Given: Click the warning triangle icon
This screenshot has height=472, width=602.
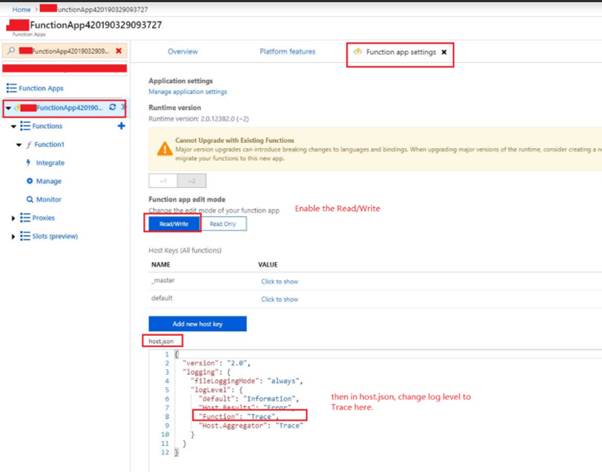Looking at the screenshot, I should click(165, 149).
